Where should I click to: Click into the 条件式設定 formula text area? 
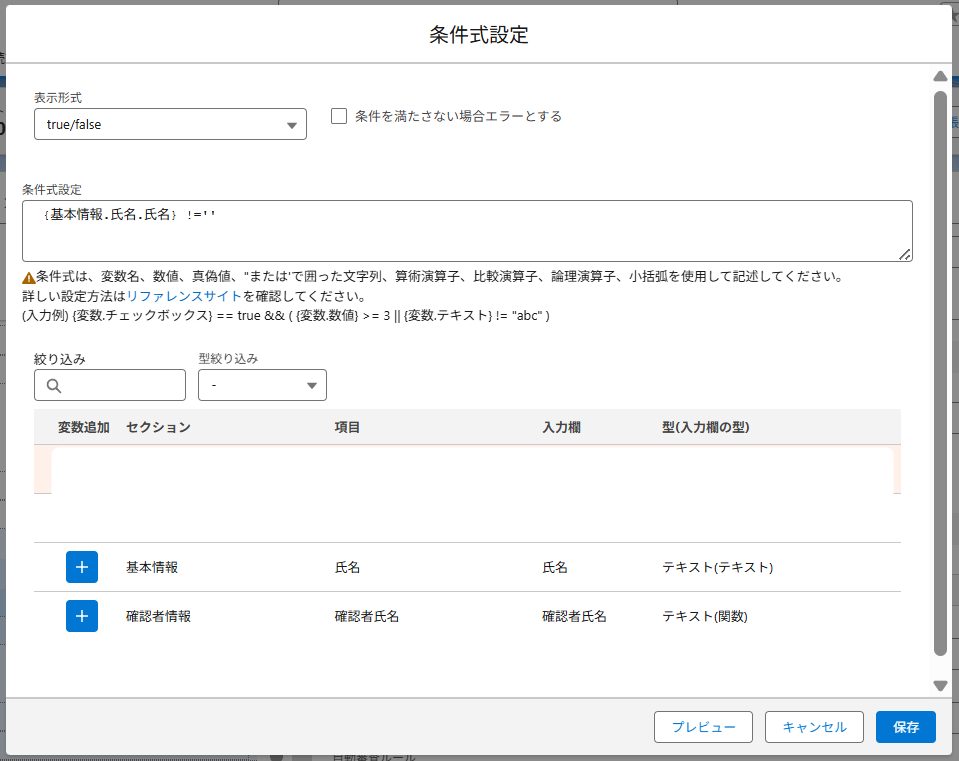click(466, 231)
